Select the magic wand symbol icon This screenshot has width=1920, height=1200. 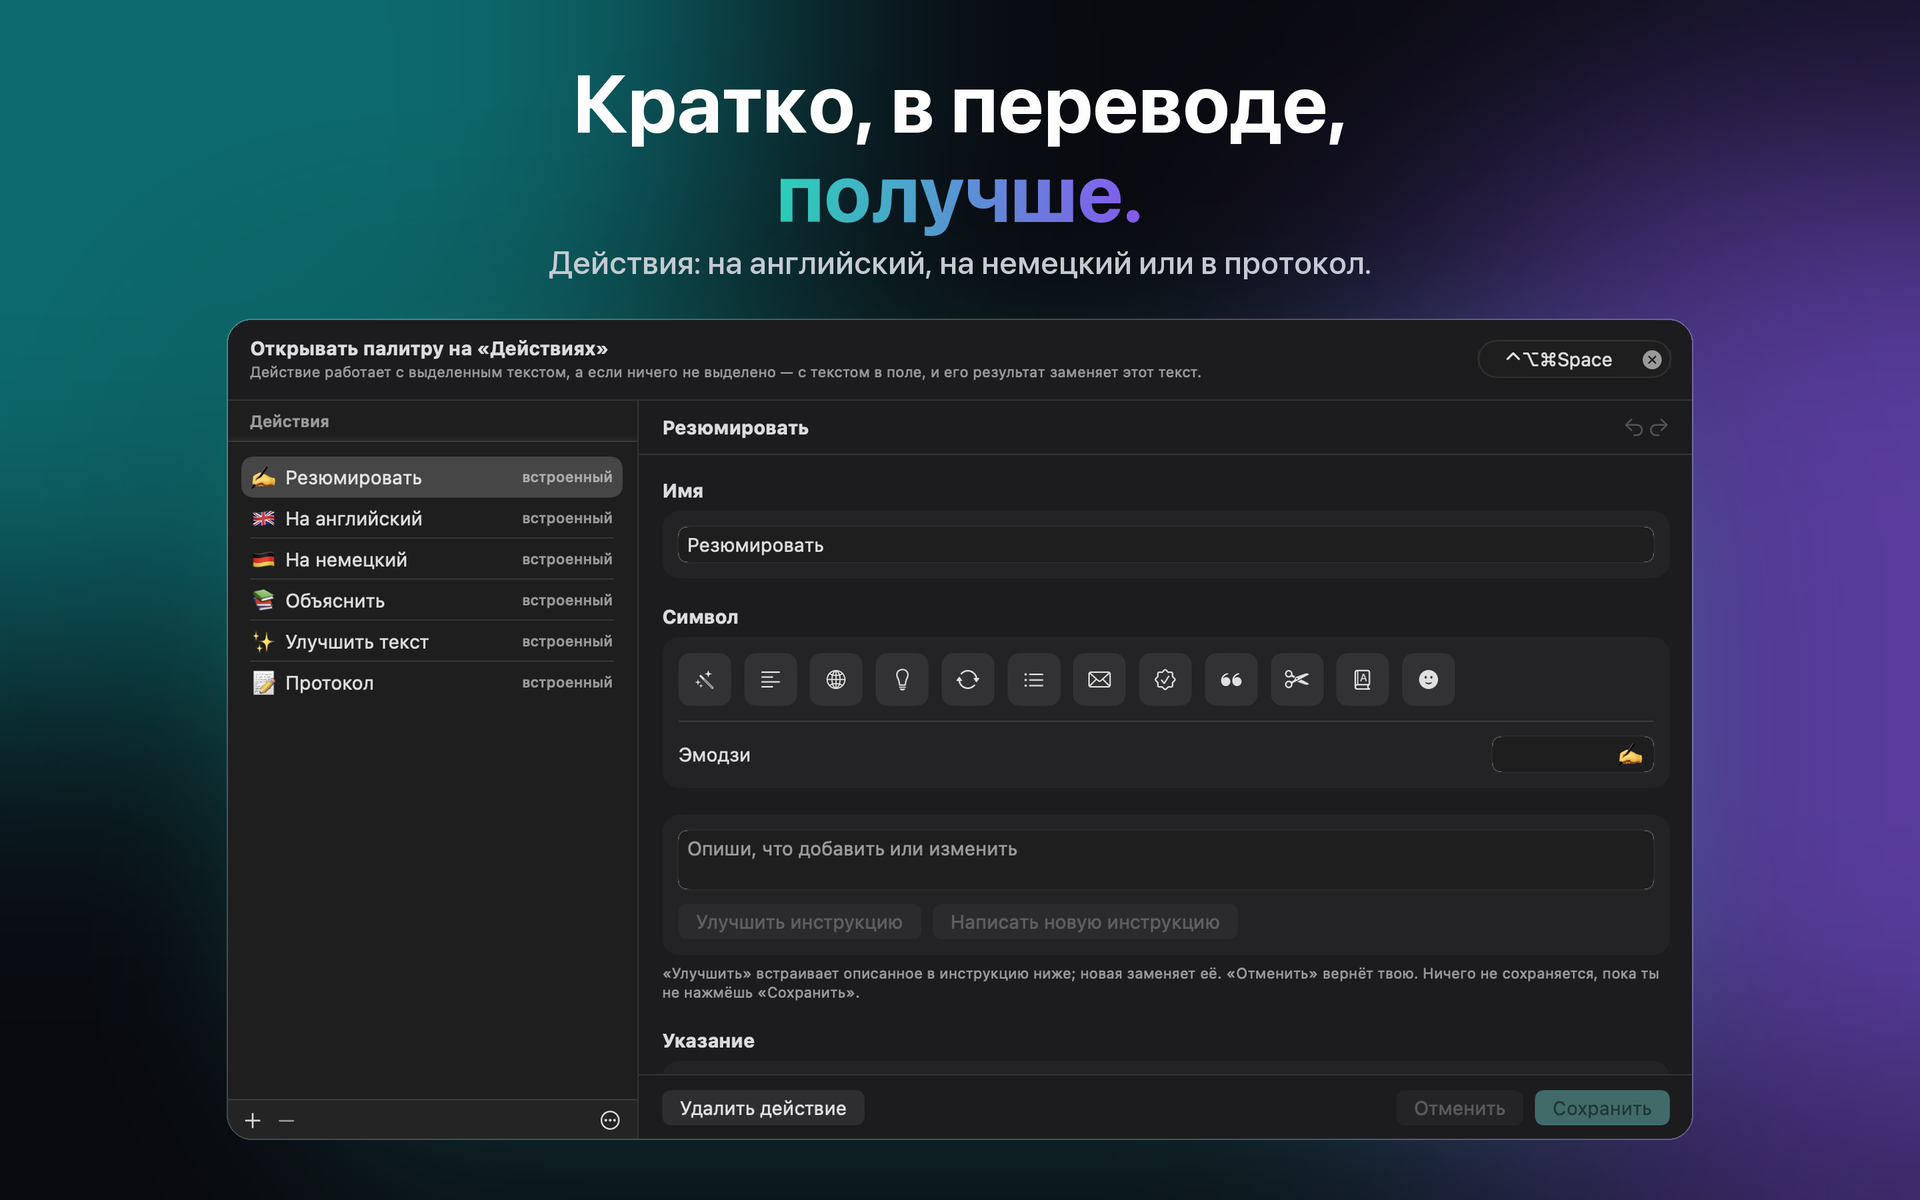(705, 680)
